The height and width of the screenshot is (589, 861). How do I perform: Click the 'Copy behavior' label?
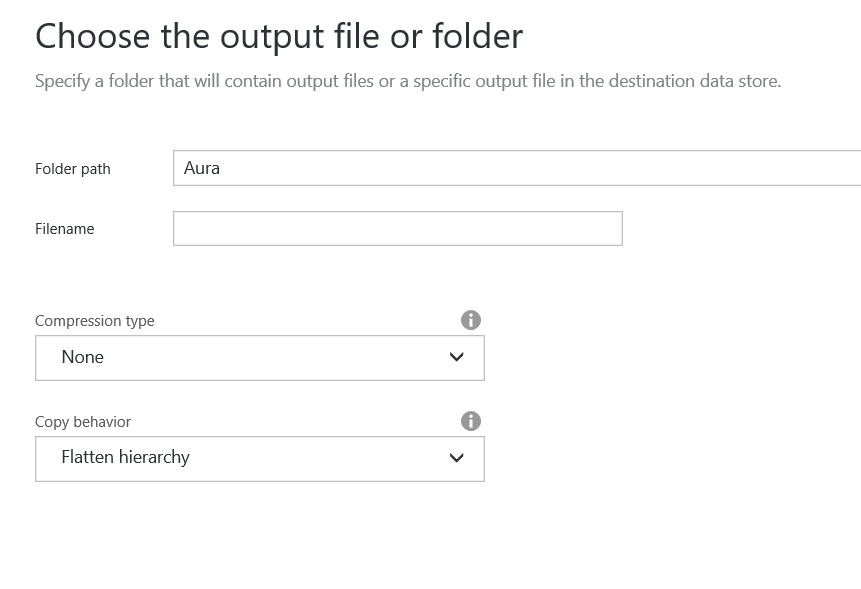83,422
